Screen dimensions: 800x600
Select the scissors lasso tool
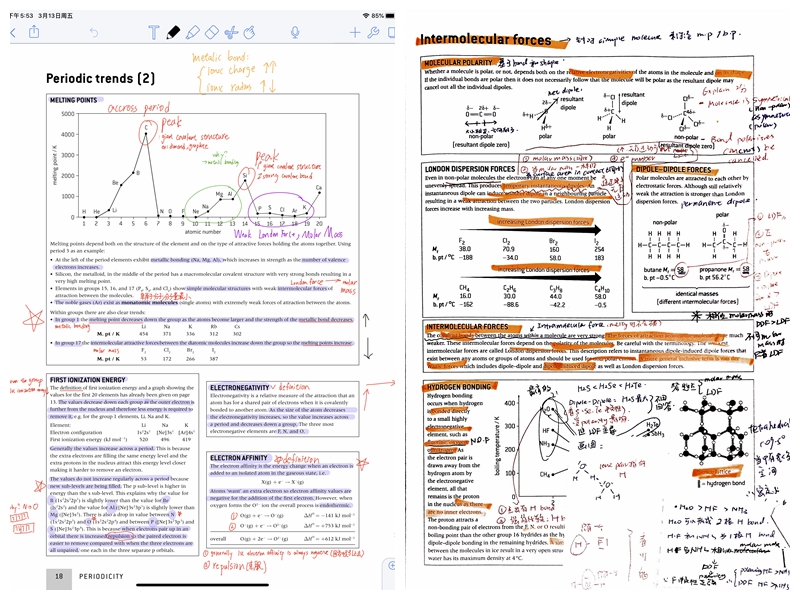point(231,33)
